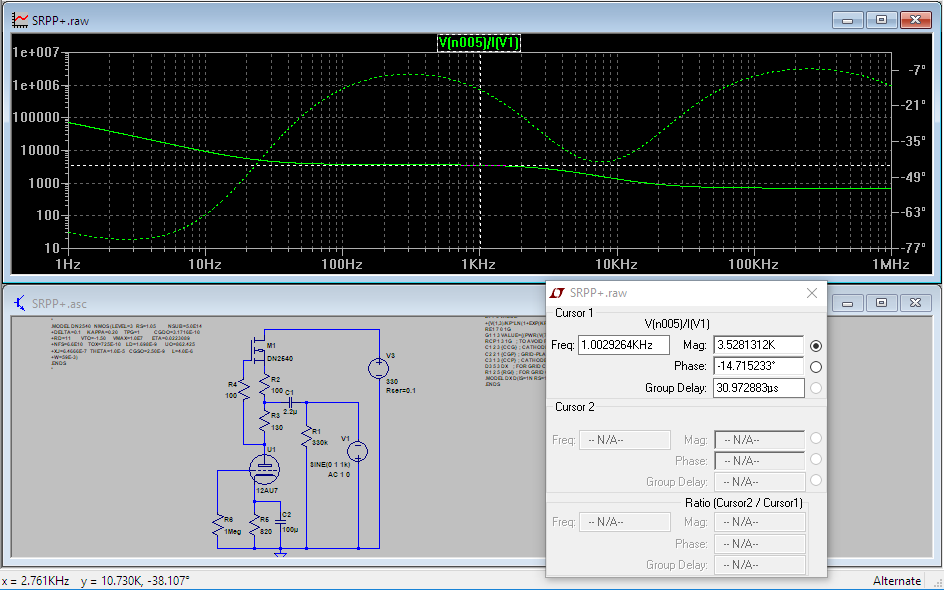
Task: Maximize the SRPP+.asc schematic window
Action: click(x=881, y=302)
